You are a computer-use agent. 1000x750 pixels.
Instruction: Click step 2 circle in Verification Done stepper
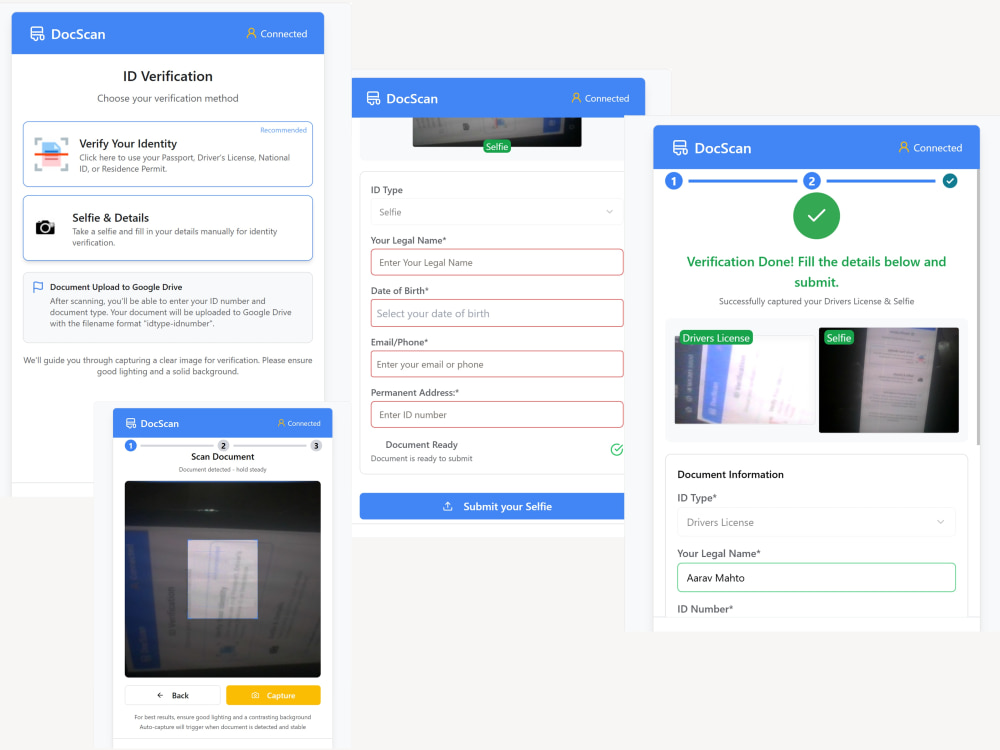(x=811, y=181)
